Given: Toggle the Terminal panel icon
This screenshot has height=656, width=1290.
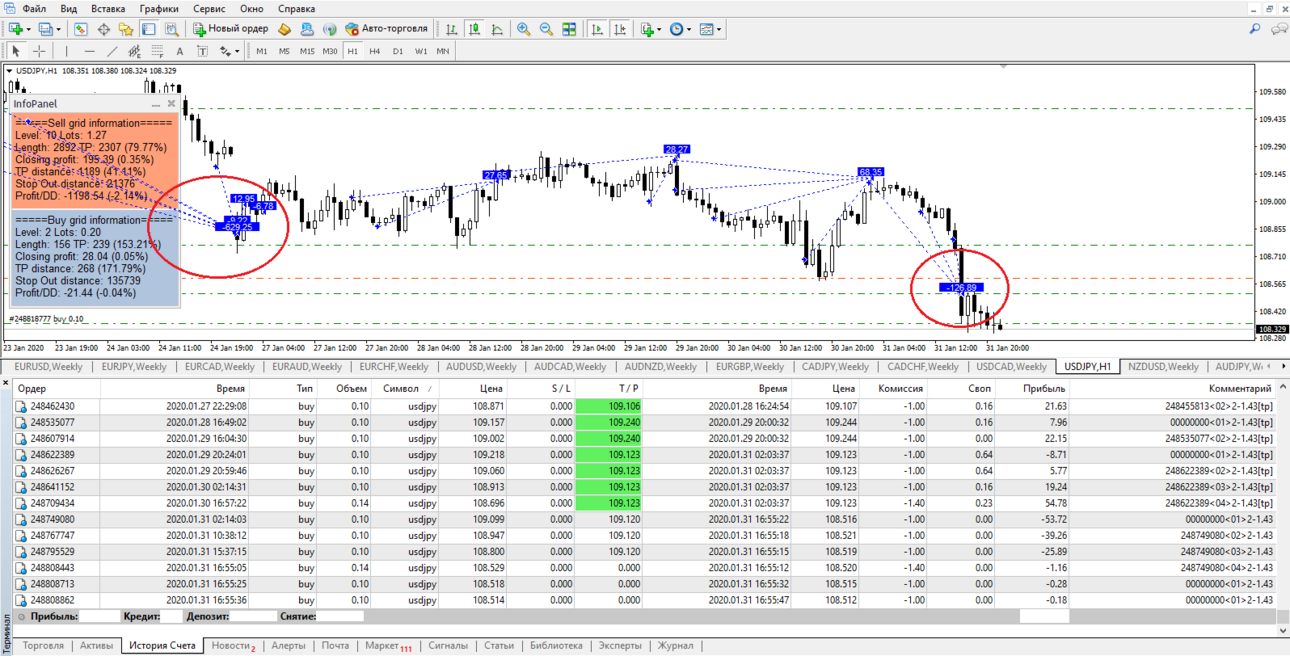Looking at the screenshot, I should click(149, 29).
